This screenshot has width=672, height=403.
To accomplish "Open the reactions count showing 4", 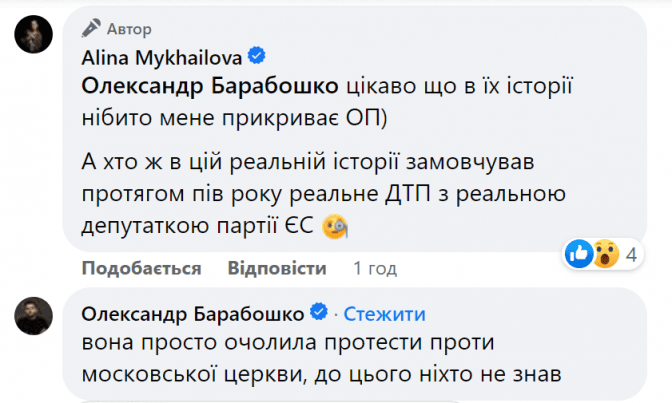I will (x=632, y=255).
